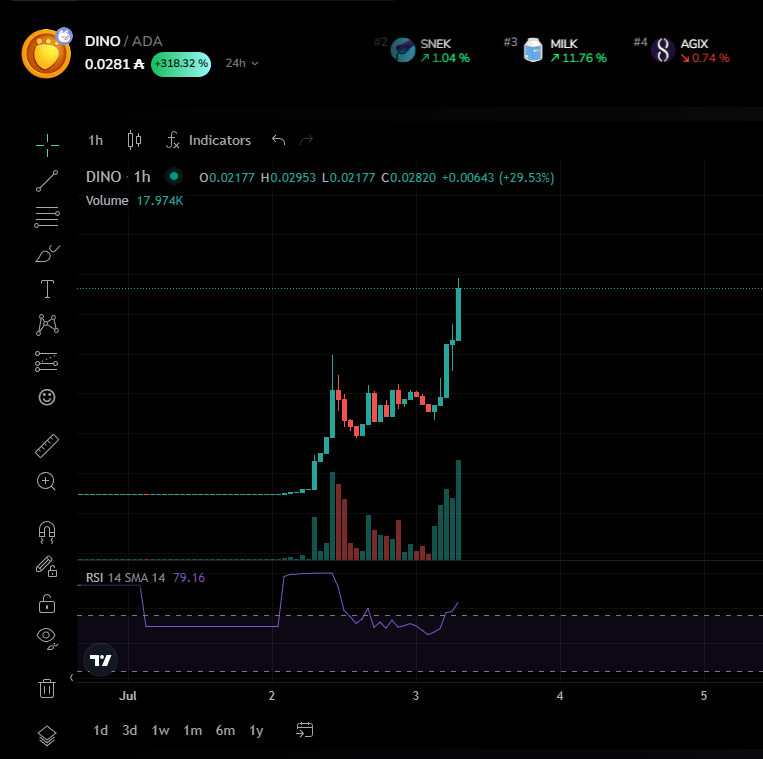Open the Fibonacci retracement tools
763x759 pixels.
[47, 217]
